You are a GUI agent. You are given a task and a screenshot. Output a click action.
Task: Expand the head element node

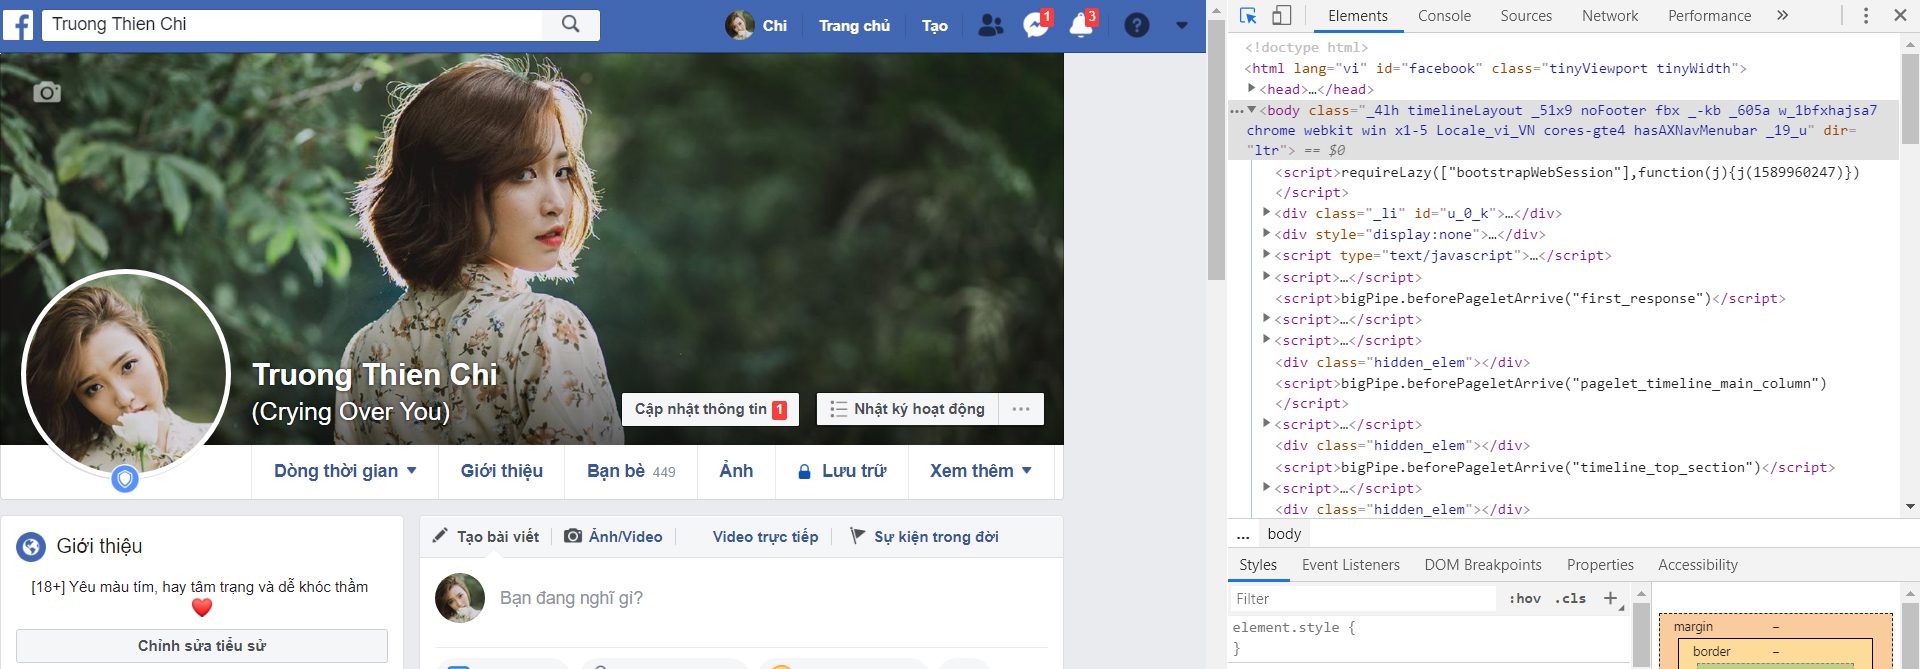pyautogui.click(x=1252, y=89)
